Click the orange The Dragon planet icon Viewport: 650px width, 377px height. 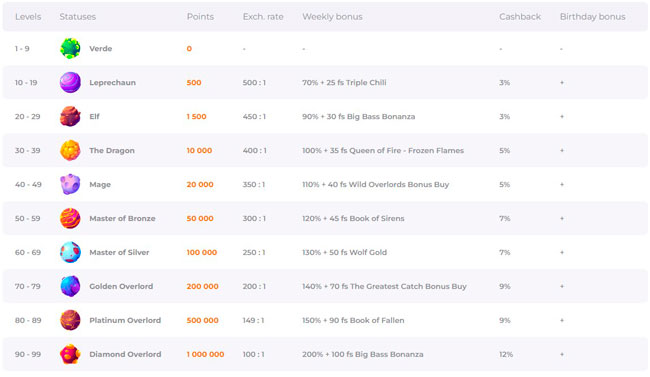coord(70,151)
